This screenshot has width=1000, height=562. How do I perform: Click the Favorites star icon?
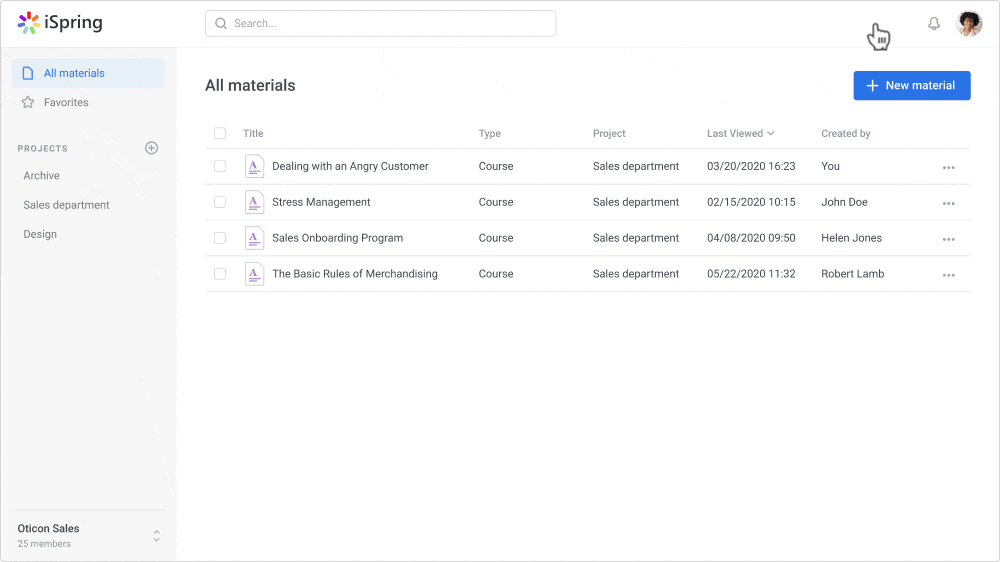pos(28,102)
